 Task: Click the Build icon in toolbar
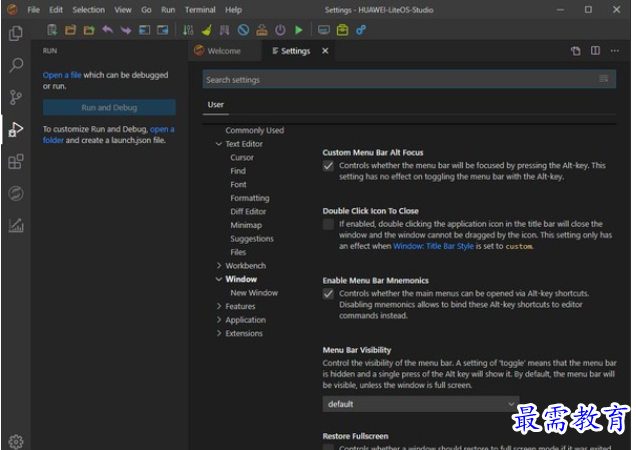pos(224,30)
